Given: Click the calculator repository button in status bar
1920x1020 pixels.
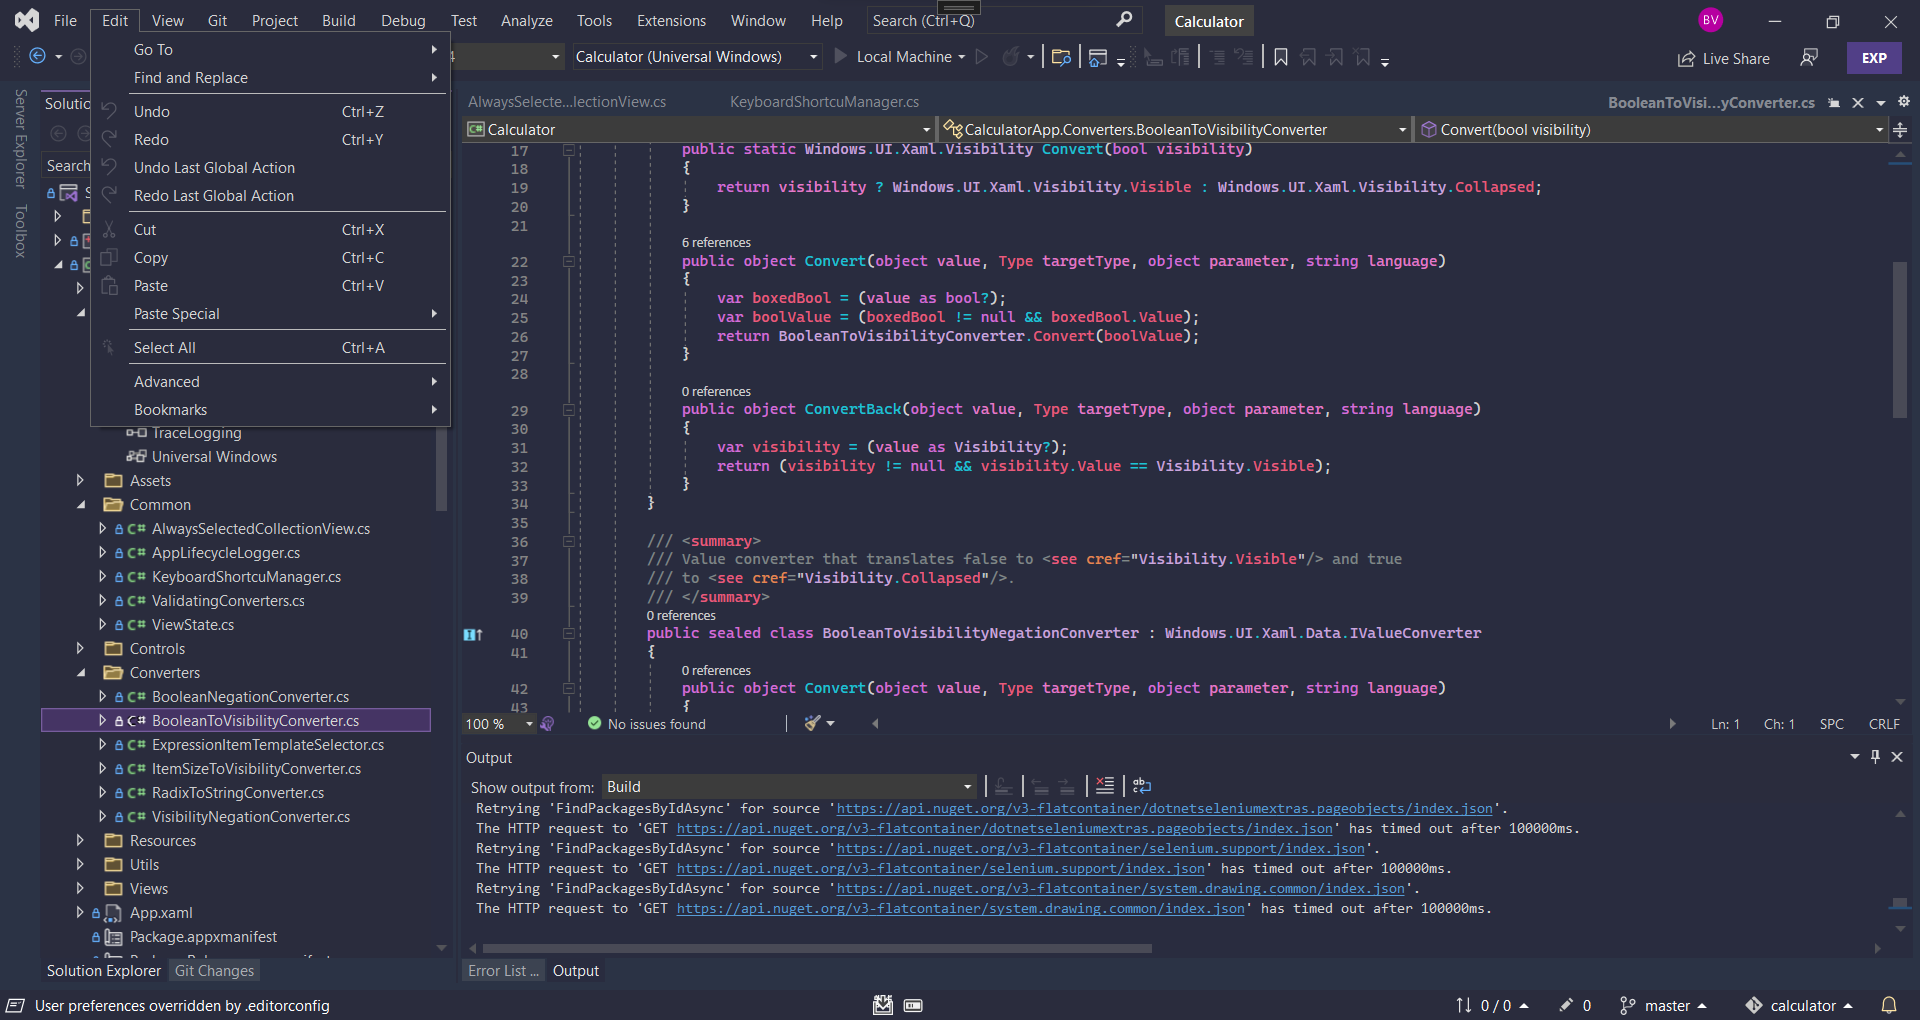Looking at the screenshot, I should click(x=1799, y=1005).
